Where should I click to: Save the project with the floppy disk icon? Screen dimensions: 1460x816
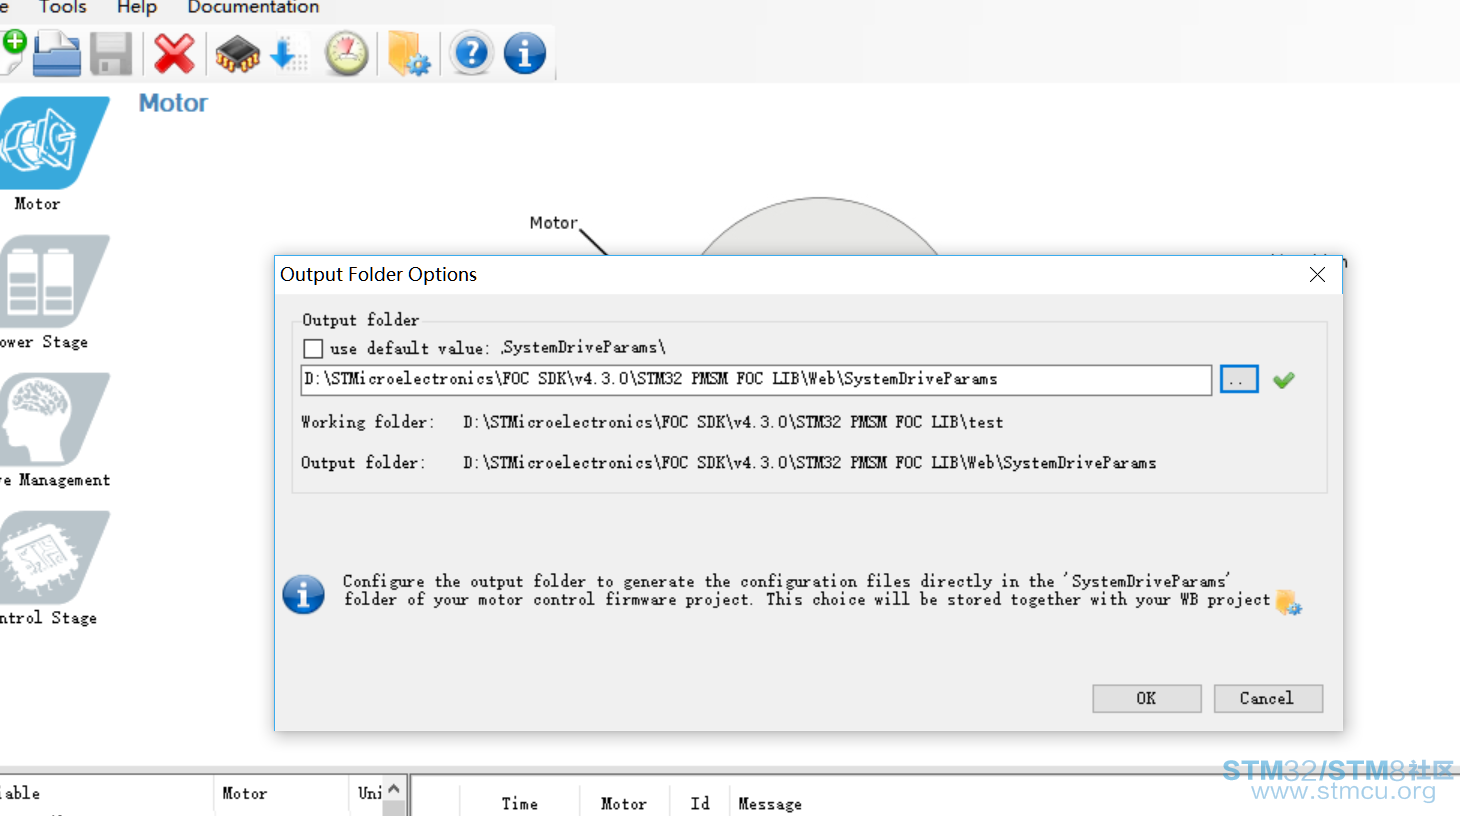[x=111, y=53]
